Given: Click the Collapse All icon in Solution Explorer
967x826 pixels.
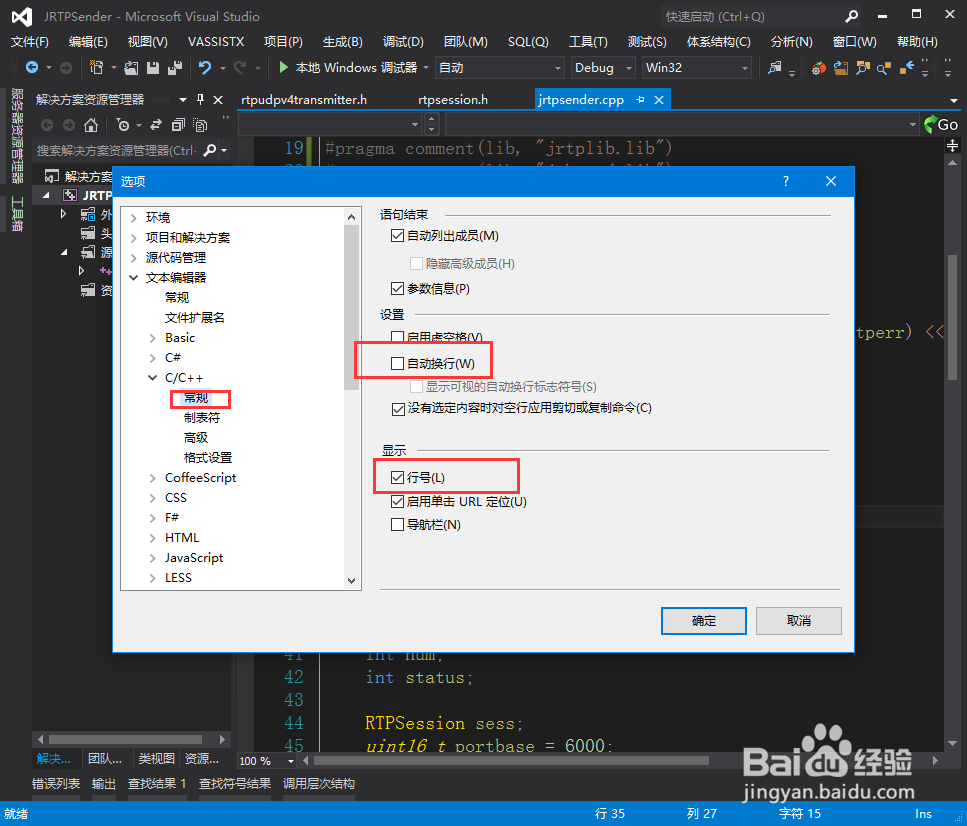Looking at the screenshot, I should [178, 126].
